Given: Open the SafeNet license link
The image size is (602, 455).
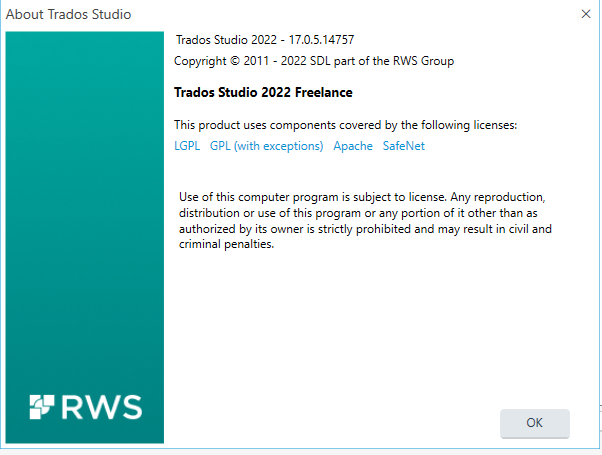Looking at the screenshot, I should point(404,146).
